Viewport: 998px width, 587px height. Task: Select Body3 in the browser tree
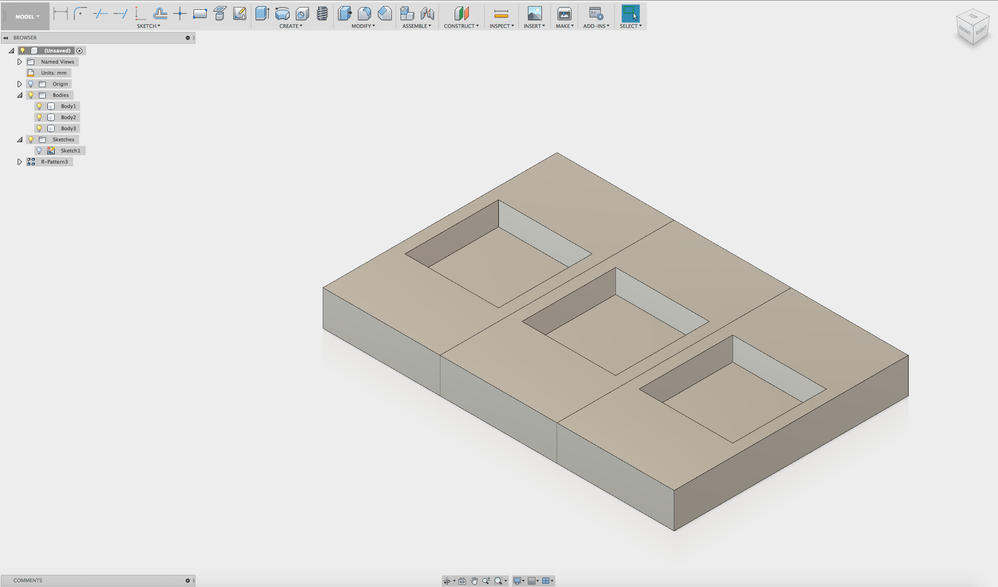tap(68, 128)
